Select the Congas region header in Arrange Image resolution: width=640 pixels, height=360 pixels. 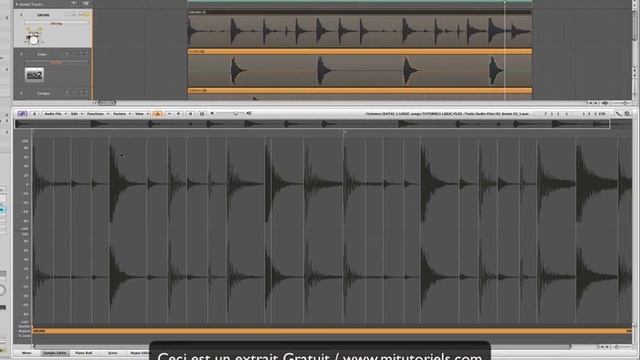[360, 91]
